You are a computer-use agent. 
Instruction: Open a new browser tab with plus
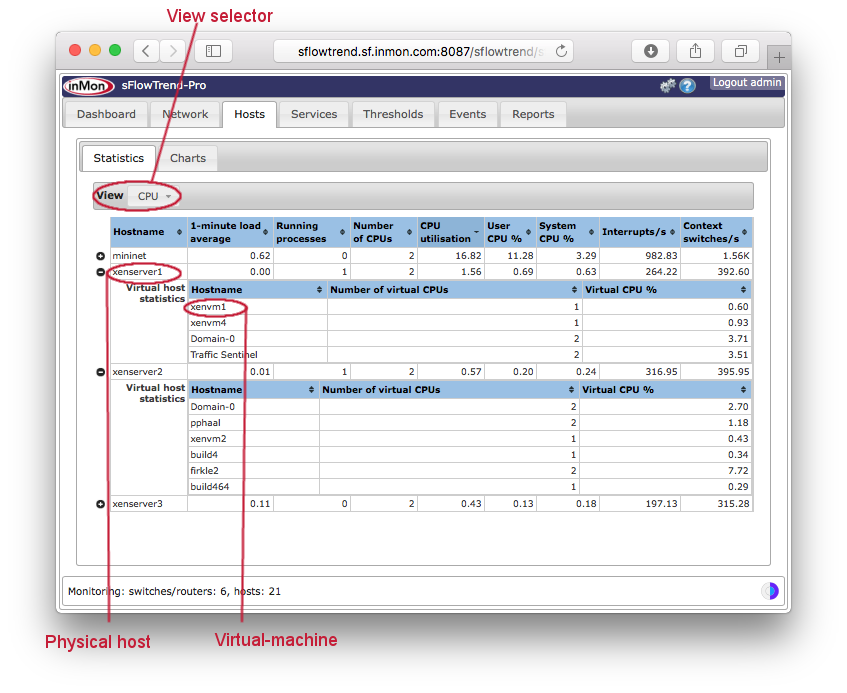779,57
